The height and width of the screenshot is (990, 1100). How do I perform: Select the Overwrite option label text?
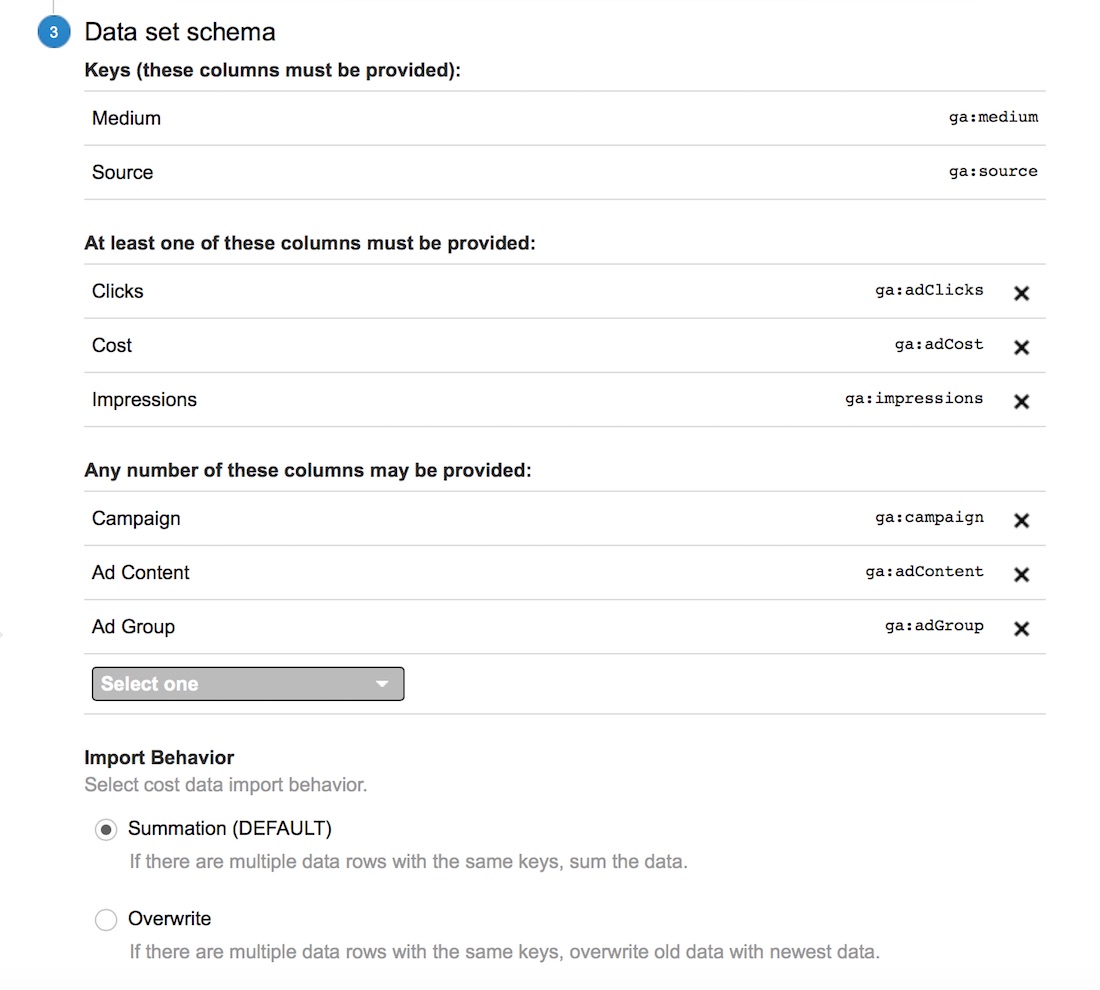(169, 918)
